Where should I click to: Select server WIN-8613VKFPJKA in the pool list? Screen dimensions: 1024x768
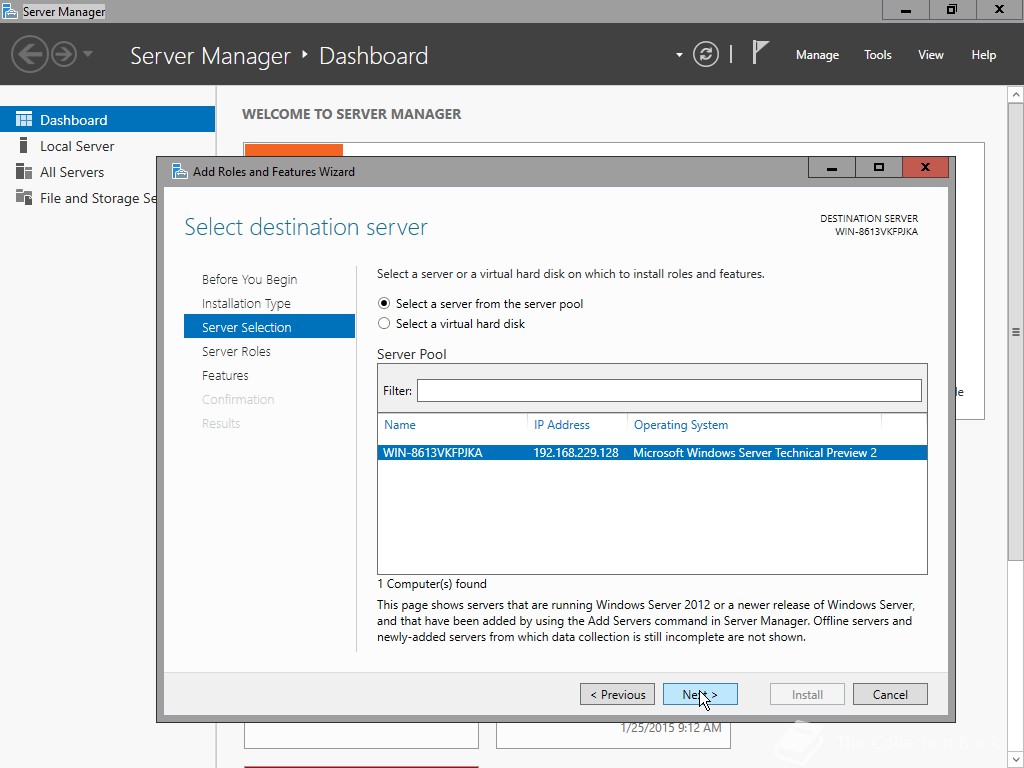652,453
